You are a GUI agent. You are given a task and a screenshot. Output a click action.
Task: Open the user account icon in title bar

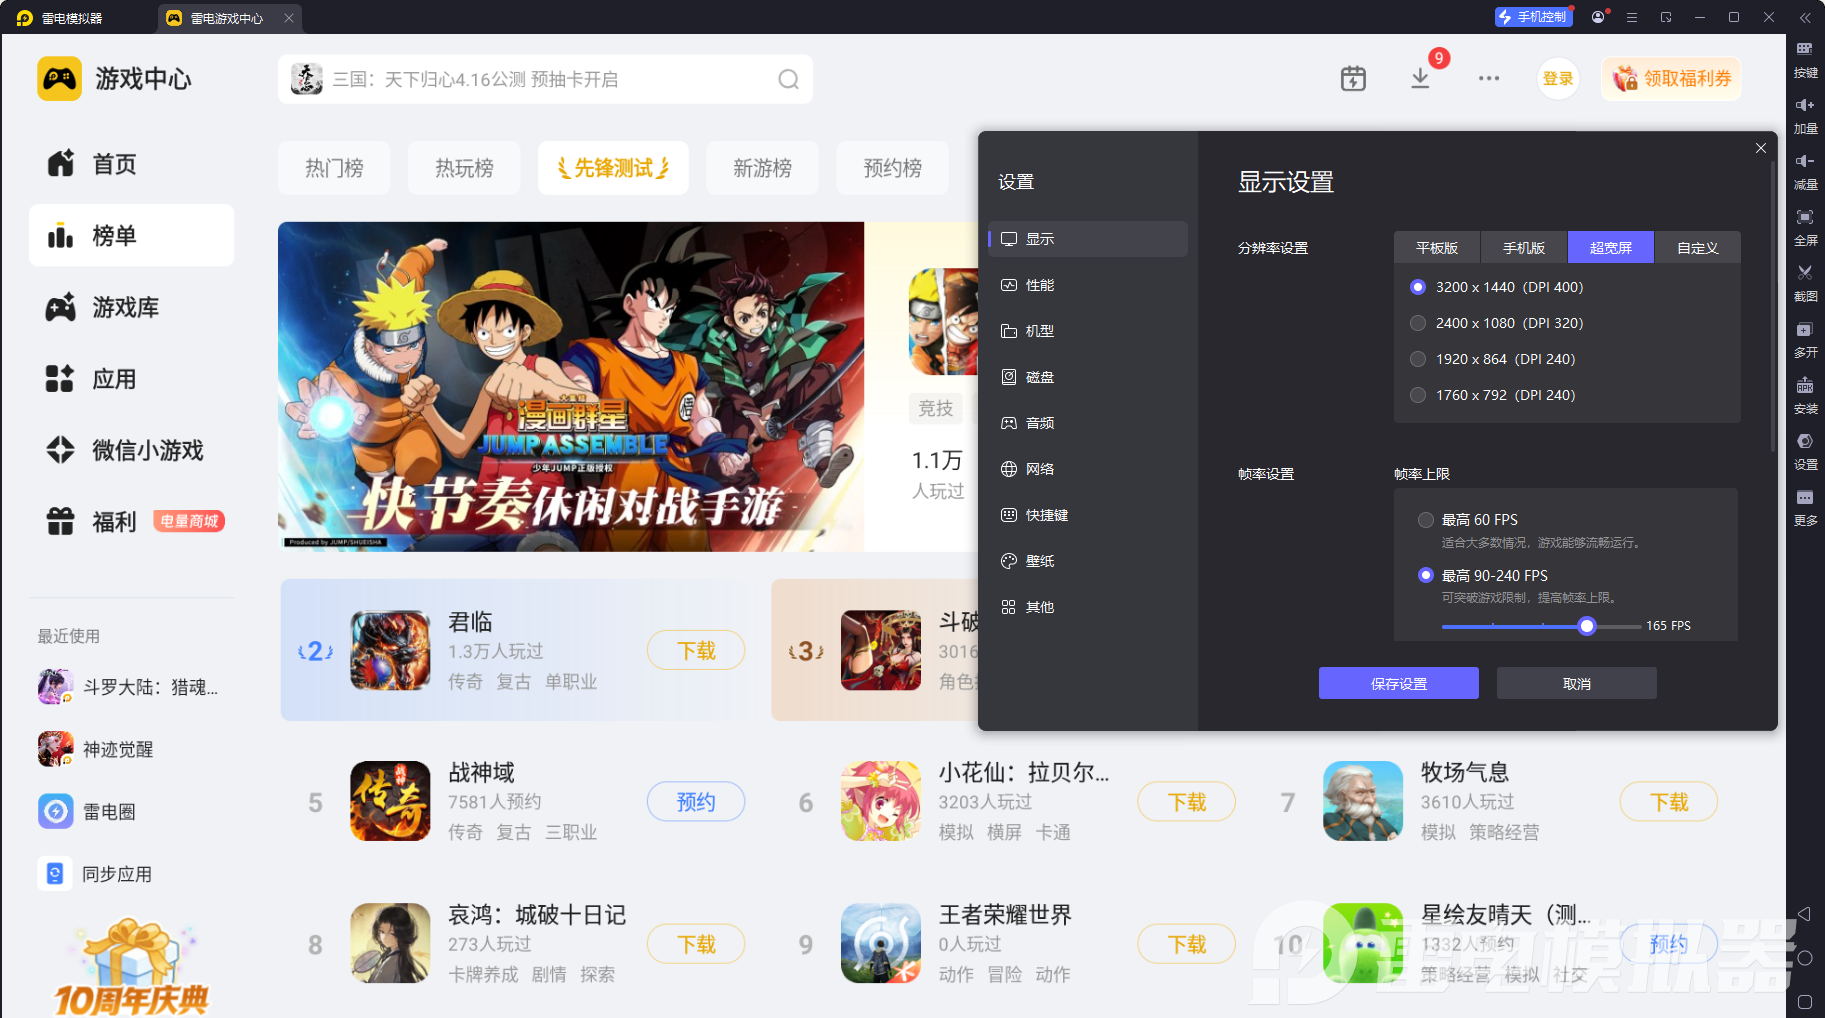1598,17
